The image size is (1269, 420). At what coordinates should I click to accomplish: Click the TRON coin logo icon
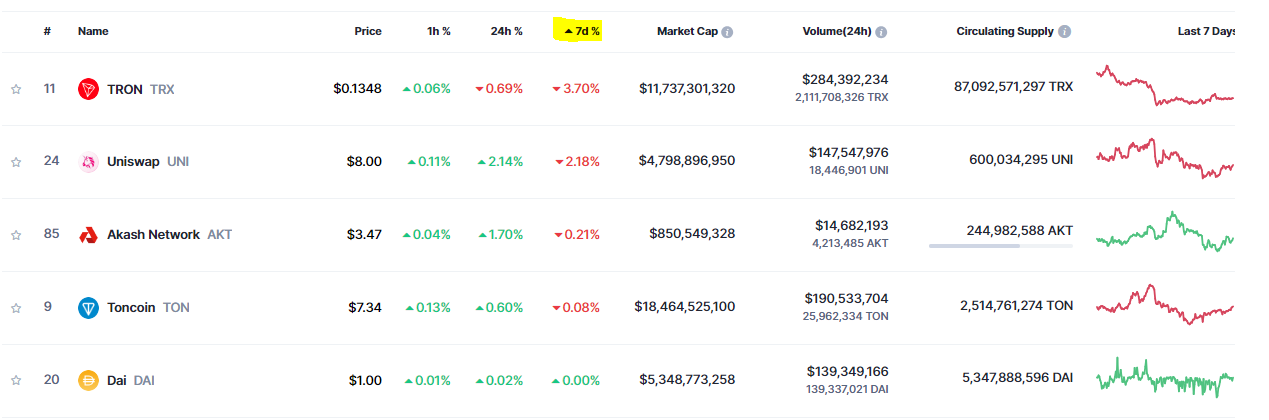[x=88, y=89]
